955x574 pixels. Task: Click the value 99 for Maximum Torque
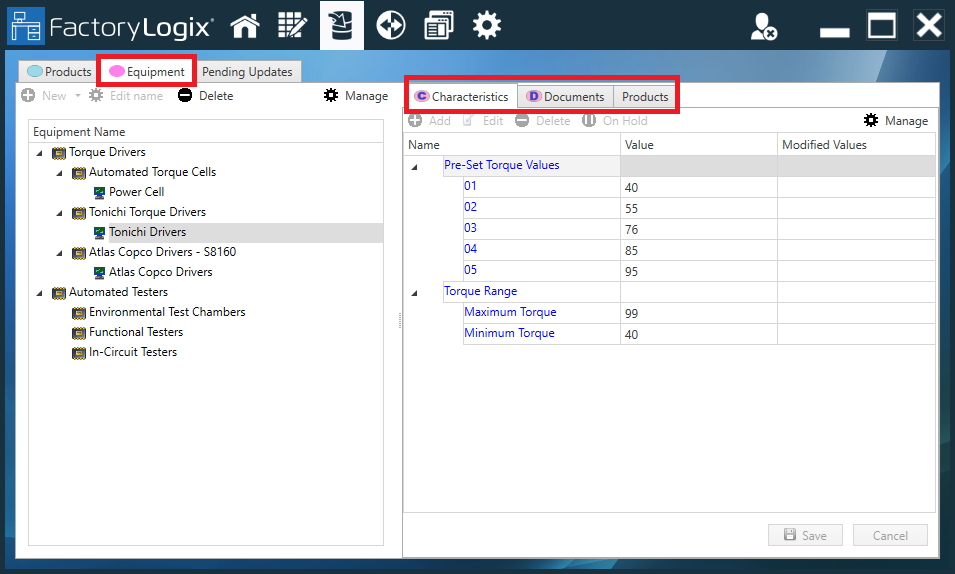coord(699,313)
